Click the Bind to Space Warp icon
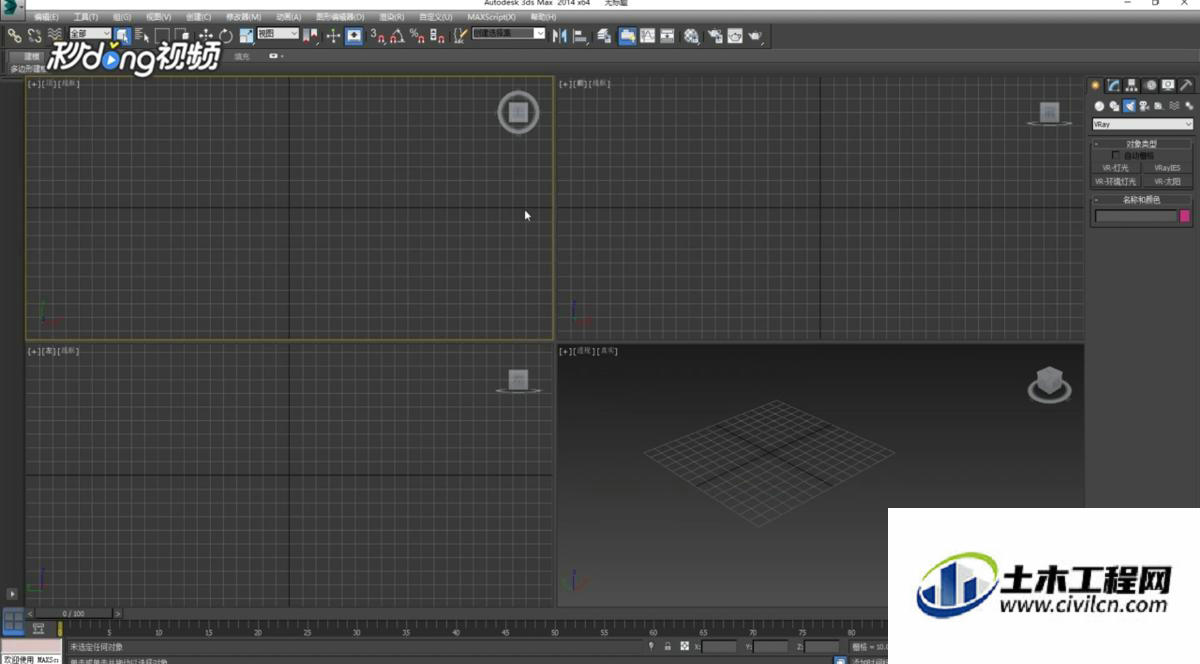The height and width of the screenshot is (664, 1200). tap(55, 35)
